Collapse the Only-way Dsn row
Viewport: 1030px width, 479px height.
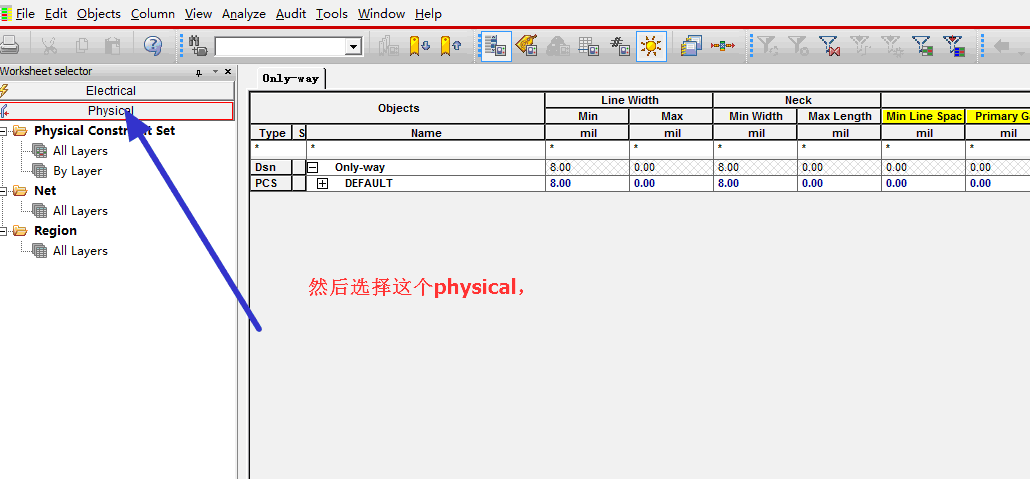(313, 168)
